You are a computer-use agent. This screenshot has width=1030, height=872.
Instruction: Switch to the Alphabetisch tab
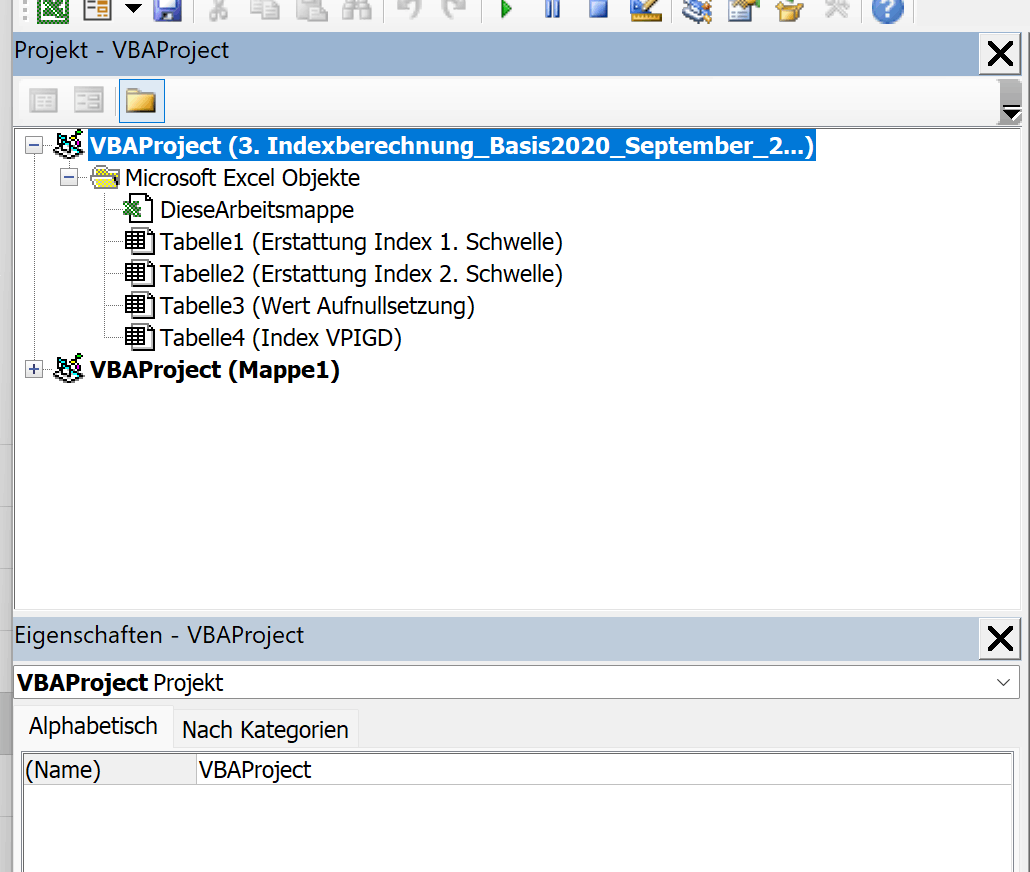(x=93, y=726)
